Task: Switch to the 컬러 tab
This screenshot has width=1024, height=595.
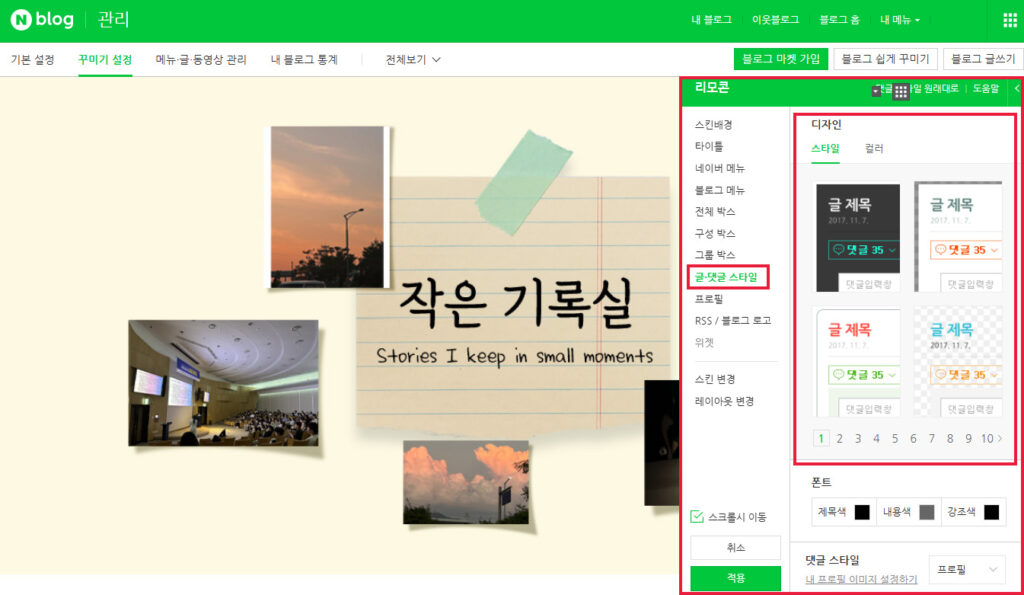Action: tap(874, 149)
